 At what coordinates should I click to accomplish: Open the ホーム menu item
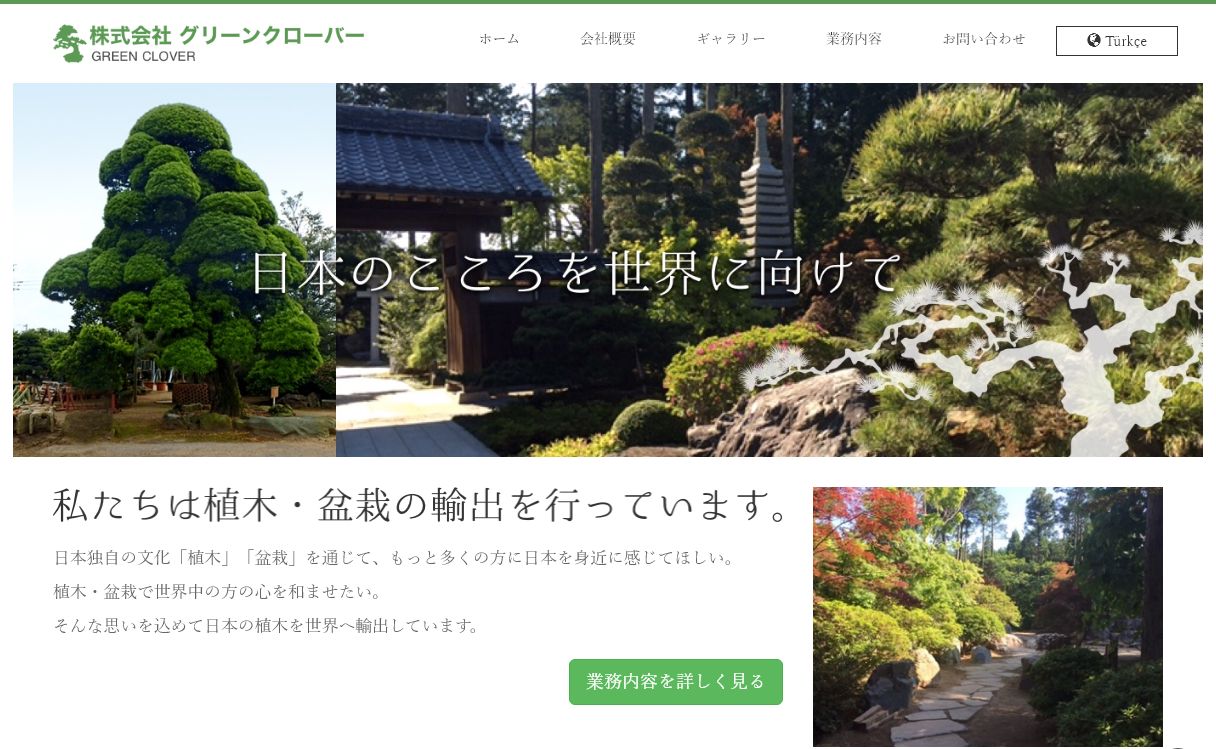(x=499, y=39)
